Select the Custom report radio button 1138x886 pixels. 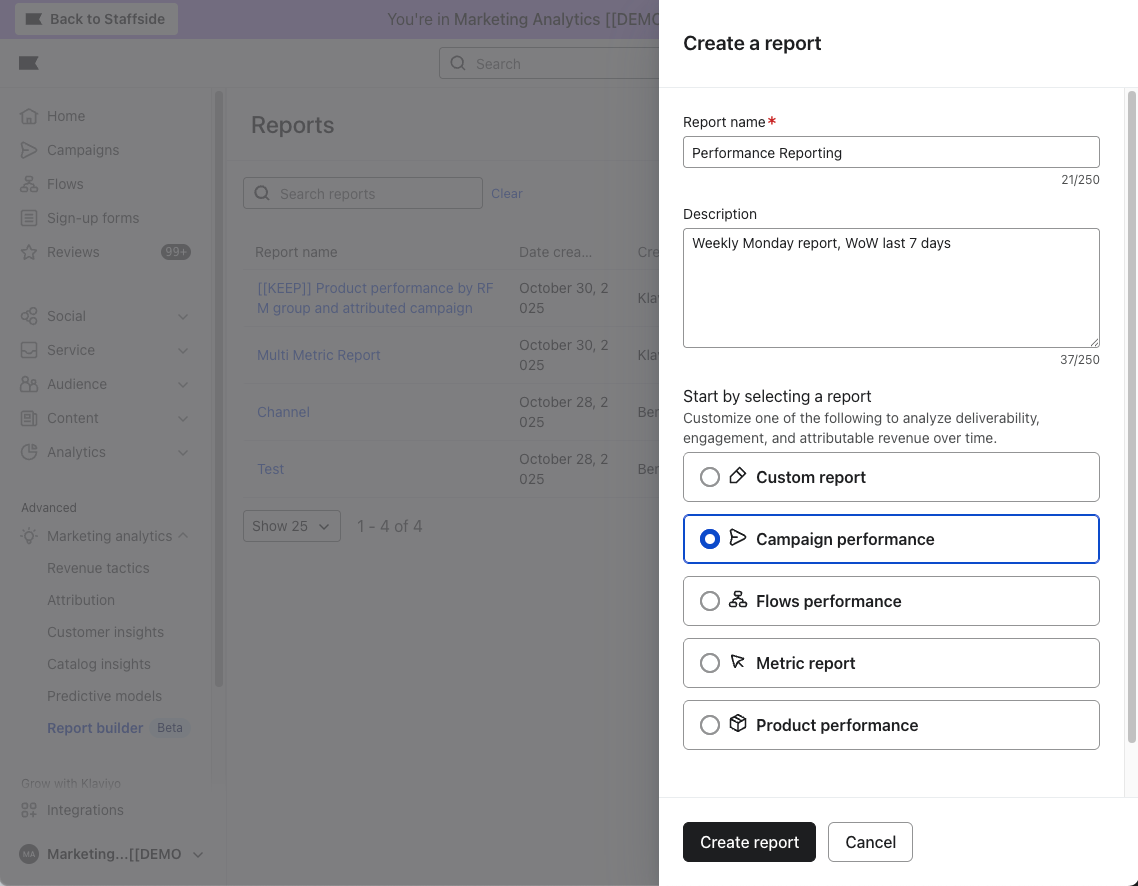pyautogui.click(x=710, y=477)
